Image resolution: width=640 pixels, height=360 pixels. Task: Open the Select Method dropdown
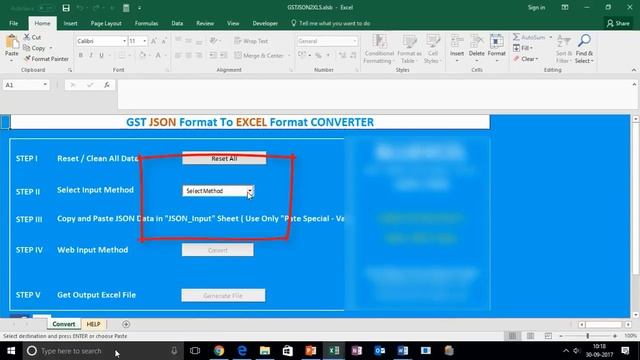pyautogui.click(x=250, y=191)
